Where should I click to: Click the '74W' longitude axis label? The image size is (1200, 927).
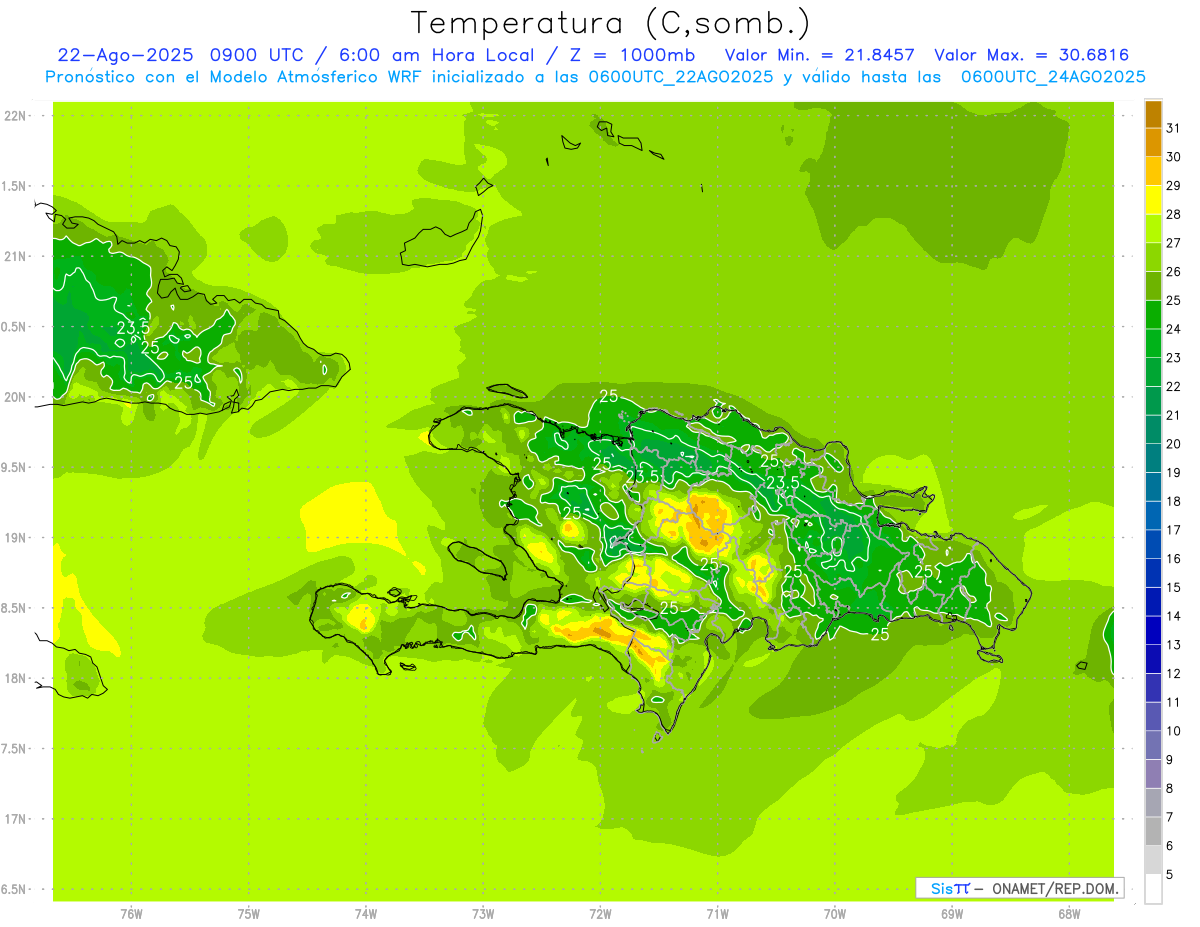366,913
